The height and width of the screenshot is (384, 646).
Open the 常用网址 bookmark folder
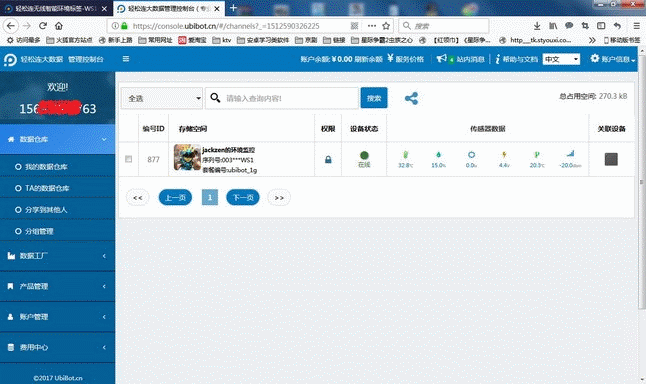pyautogui.click(x=155, y=40)
